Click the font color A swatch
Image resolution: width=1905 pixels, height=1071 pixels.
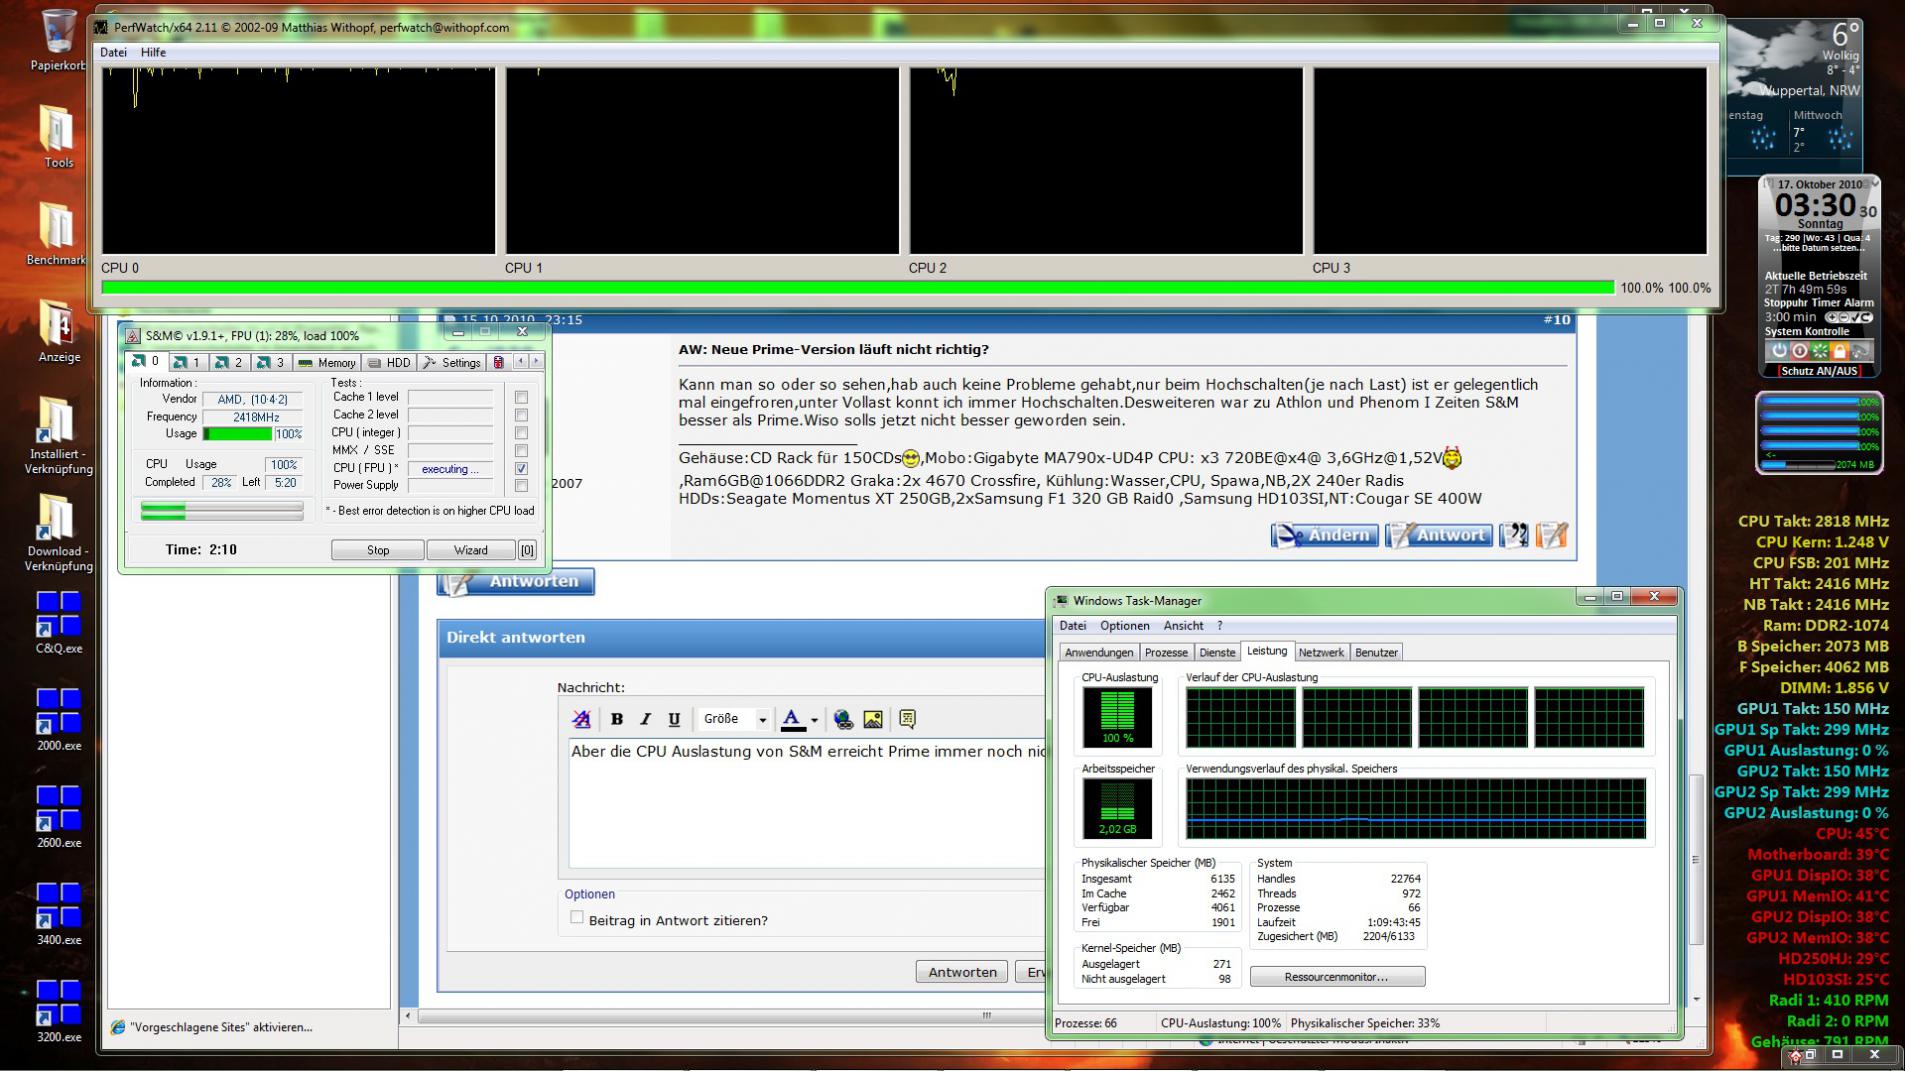[792, 720]
